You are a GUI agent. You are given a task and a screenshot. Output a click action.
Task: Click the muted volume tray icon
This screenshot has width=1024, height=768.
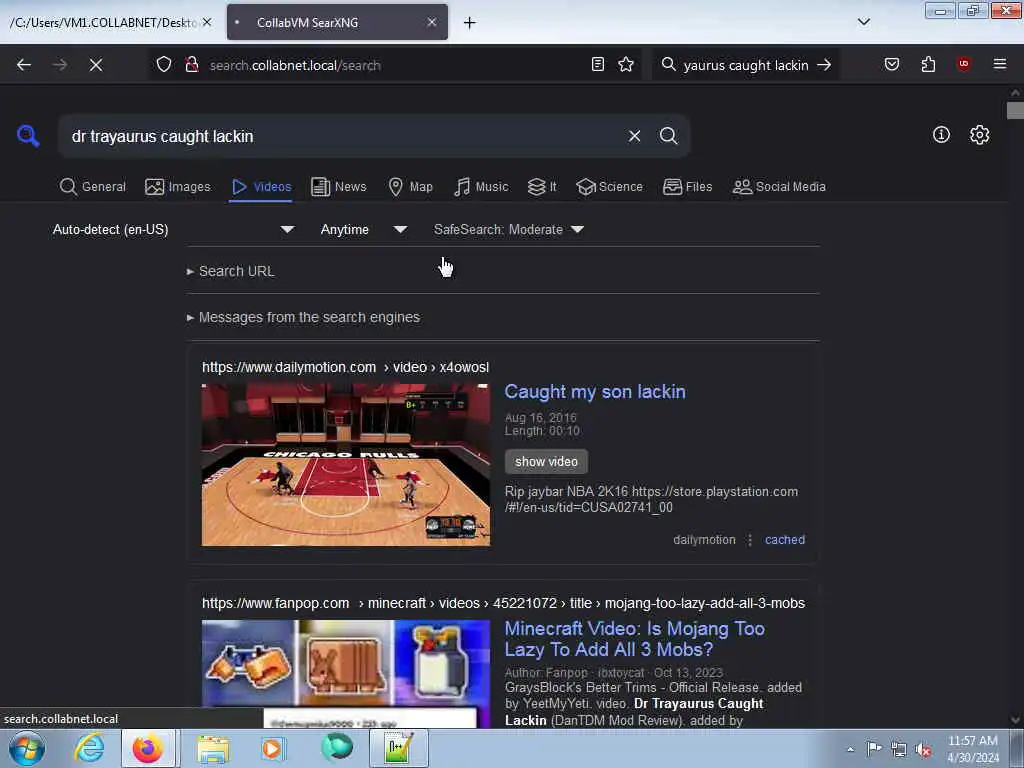[923, 750]
